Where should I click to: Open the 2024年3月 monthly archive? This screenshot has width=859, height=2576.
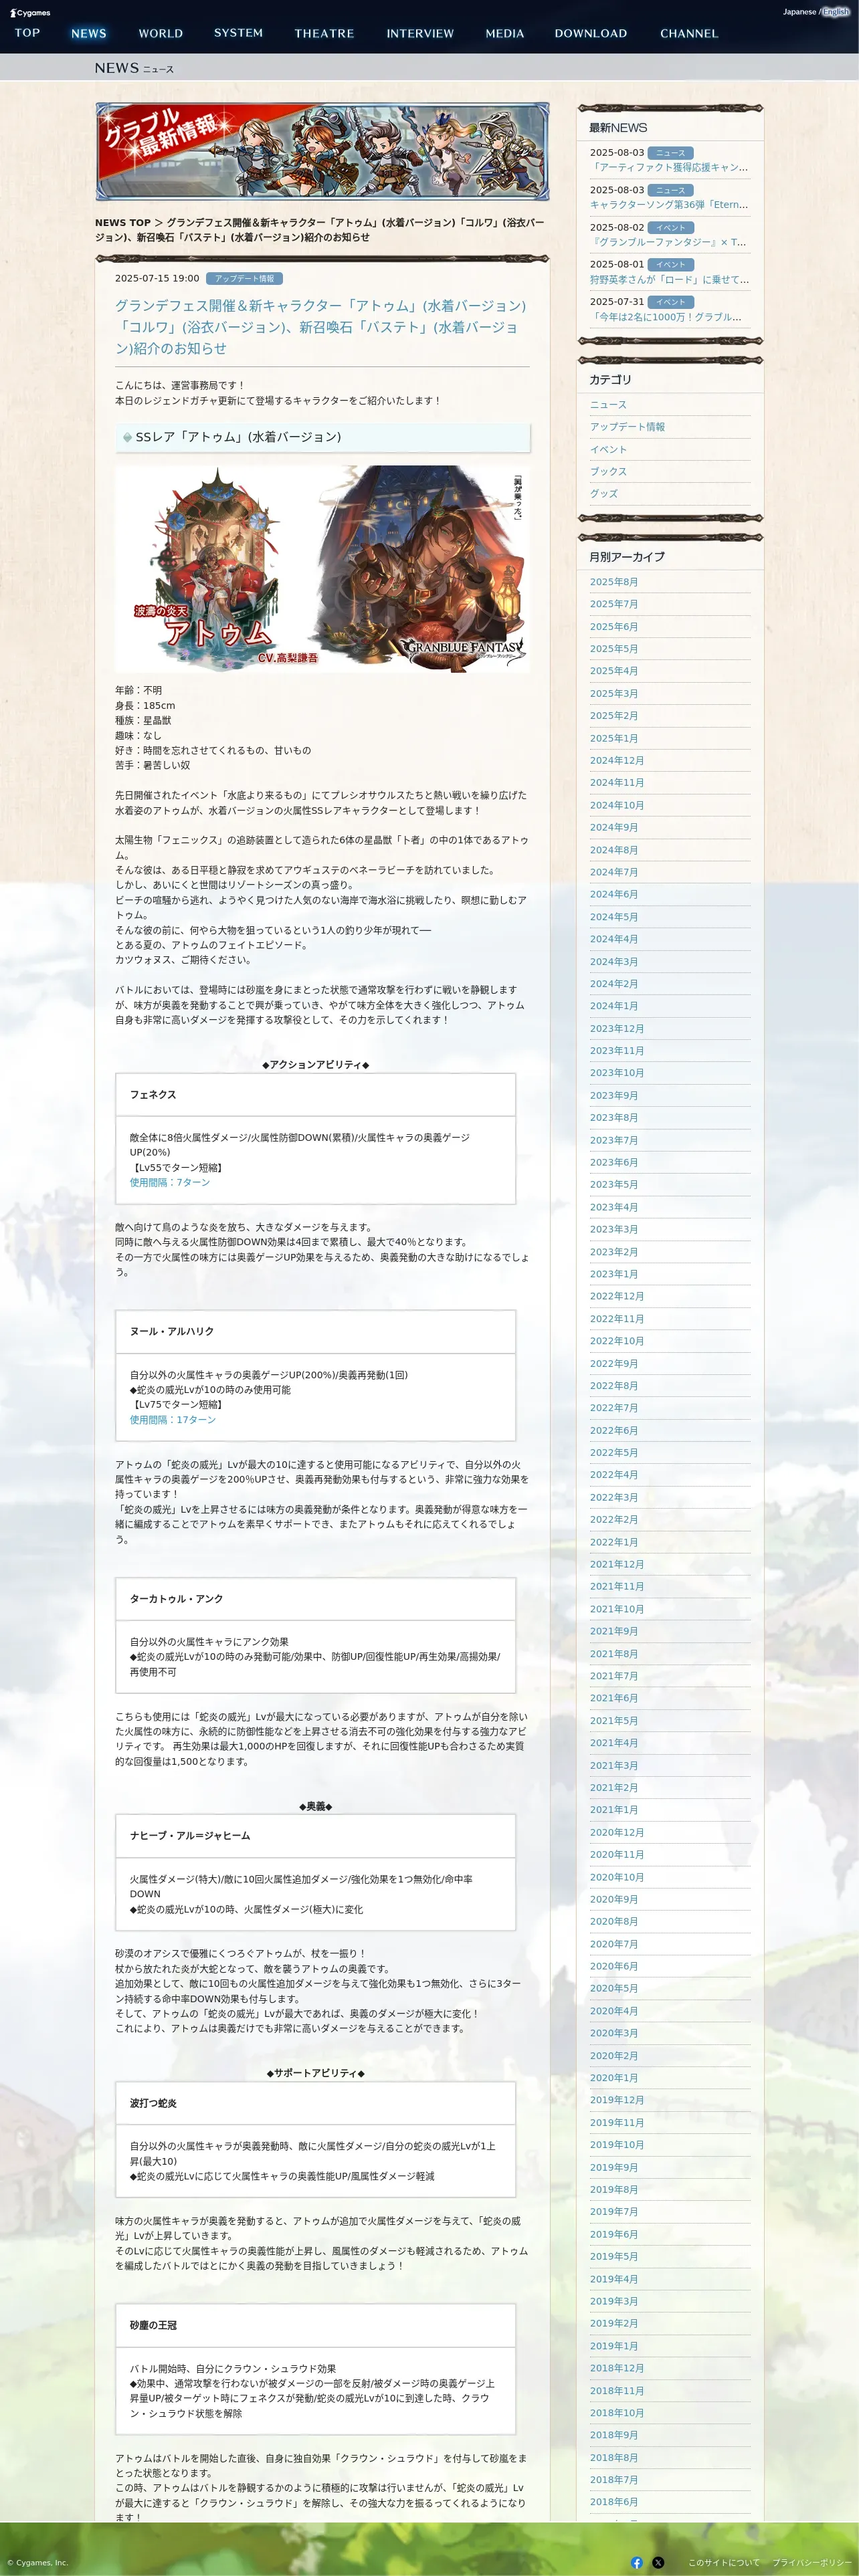(613, 962)
